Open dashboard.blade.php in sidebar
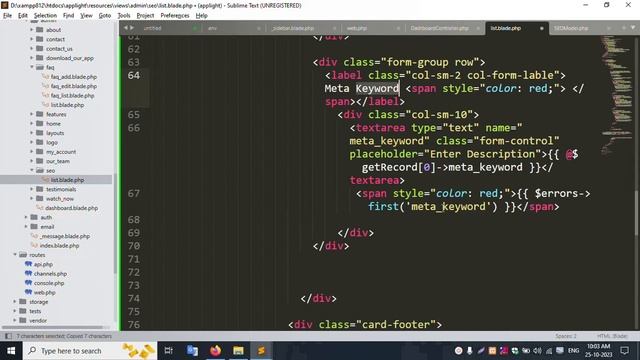The height and width of the screenshot is (360, 640). pyautogui.click(x=71, y=208)
